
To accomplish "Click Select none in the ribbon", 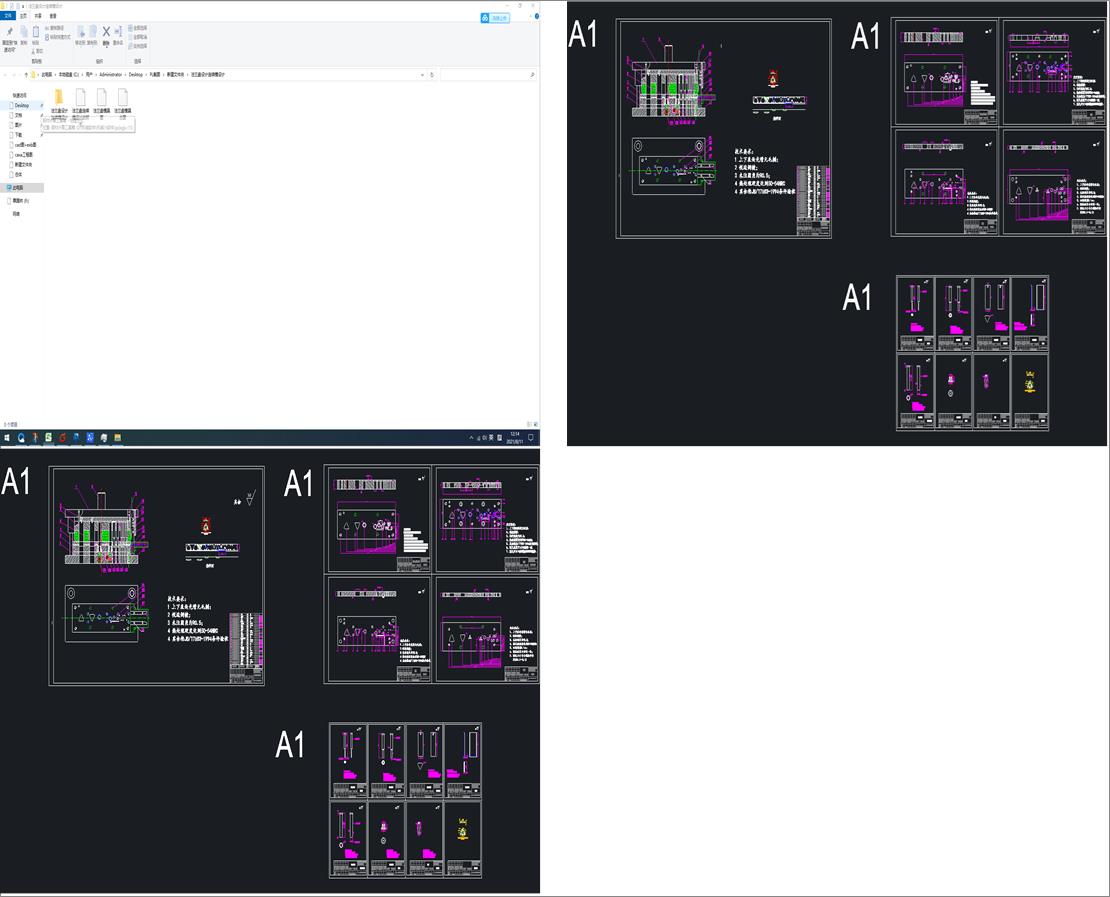I will [138, 37].
